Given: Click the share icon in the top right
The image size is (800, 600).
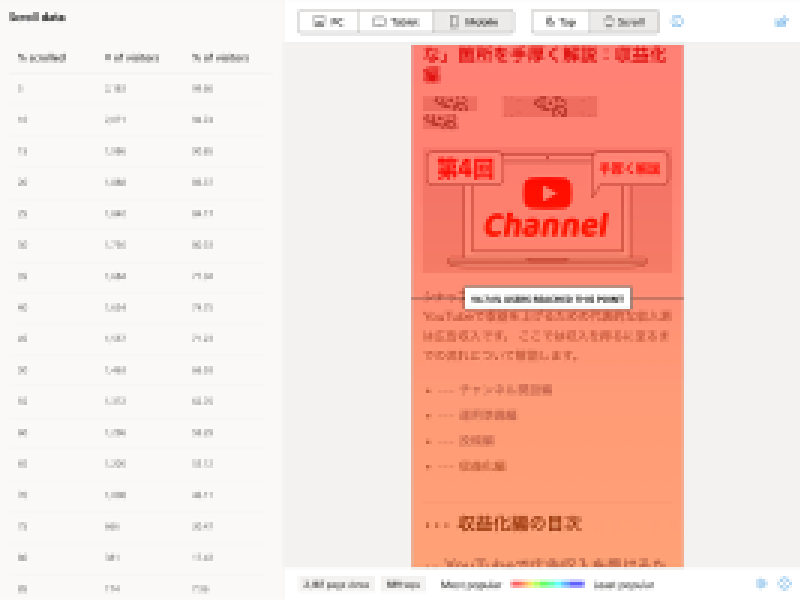Looking at the screenshot, I should 781,21.
